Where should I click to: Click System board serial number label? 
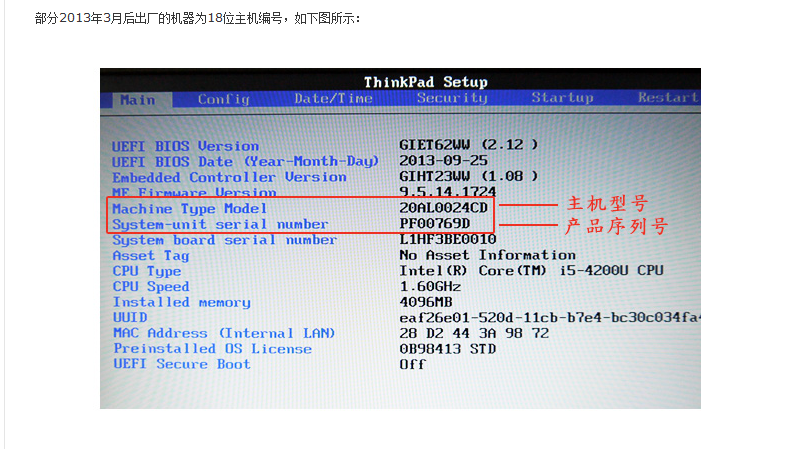coord(225,240)
